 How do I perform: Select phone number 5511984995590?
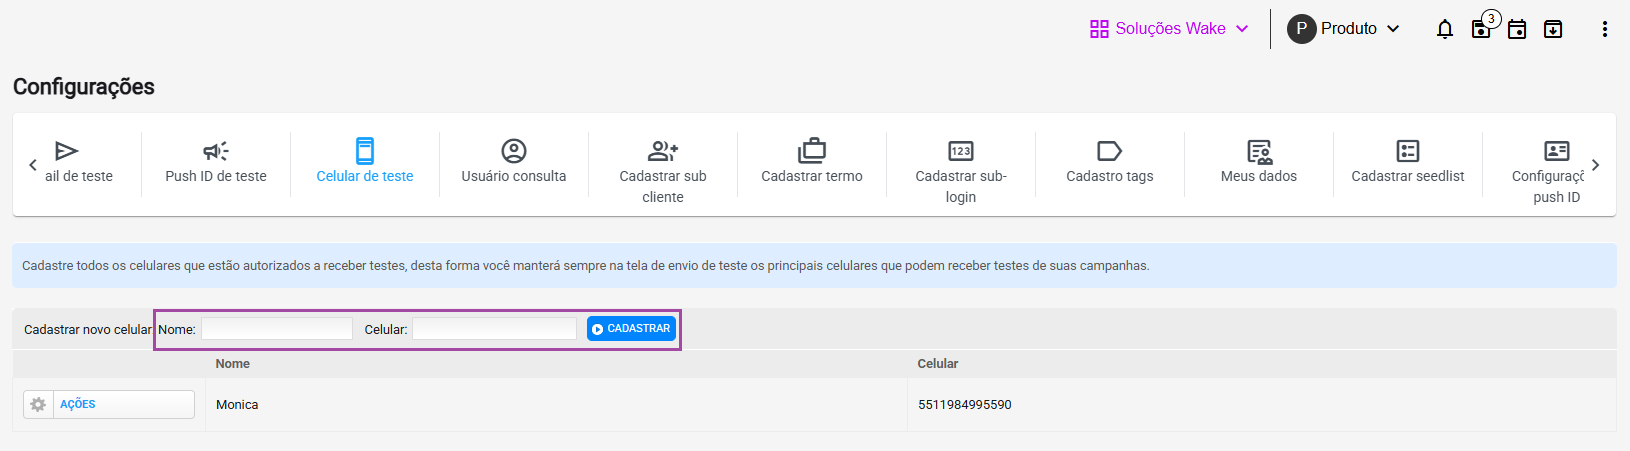[965, 405]
